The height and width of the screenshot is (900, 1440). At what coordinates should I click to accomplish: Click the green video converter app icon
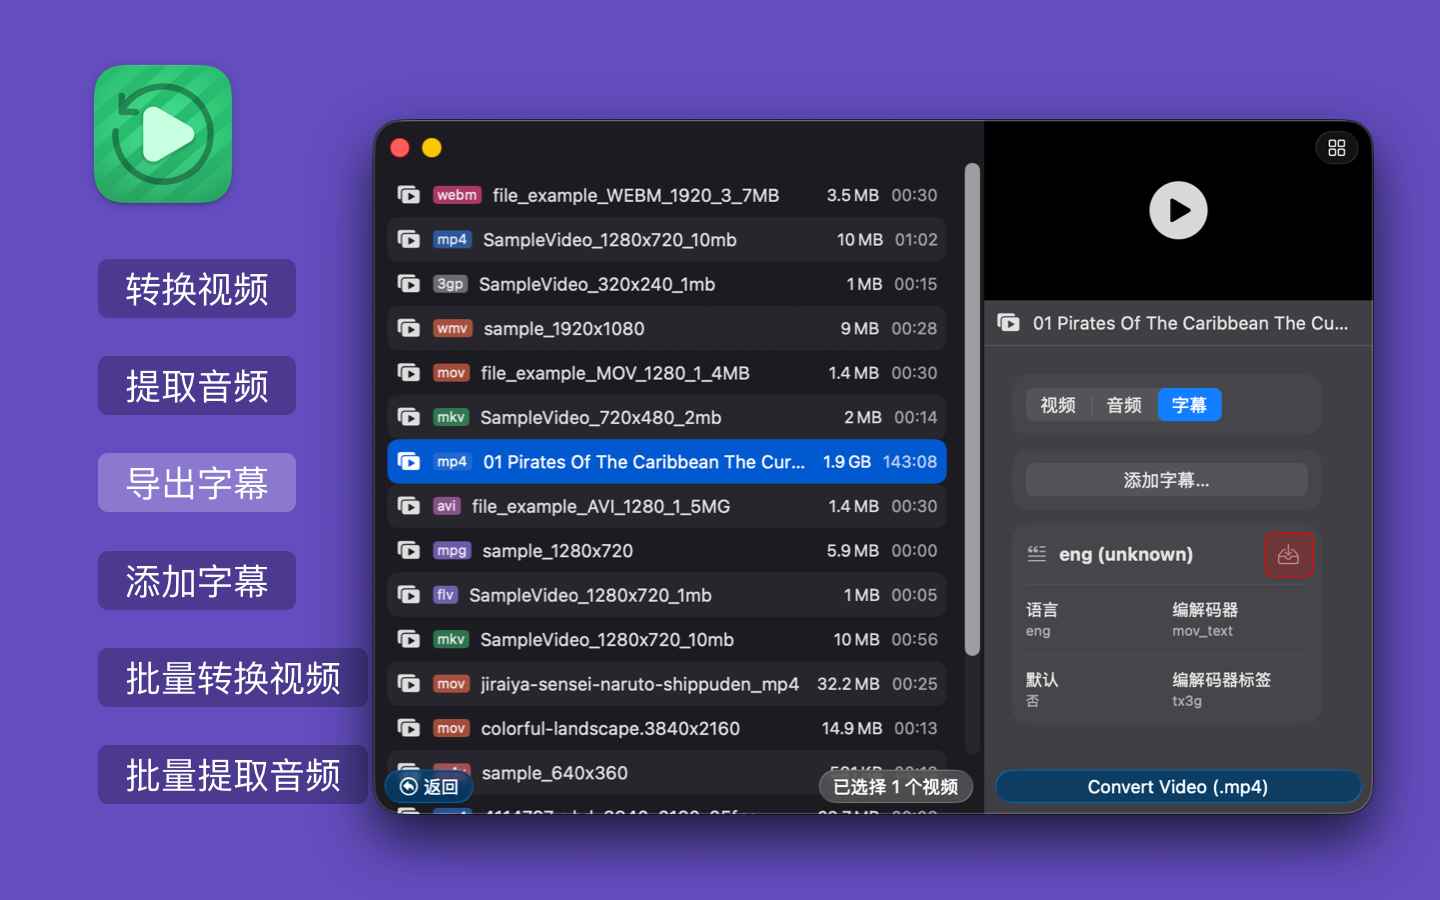[x=163, y=134]
